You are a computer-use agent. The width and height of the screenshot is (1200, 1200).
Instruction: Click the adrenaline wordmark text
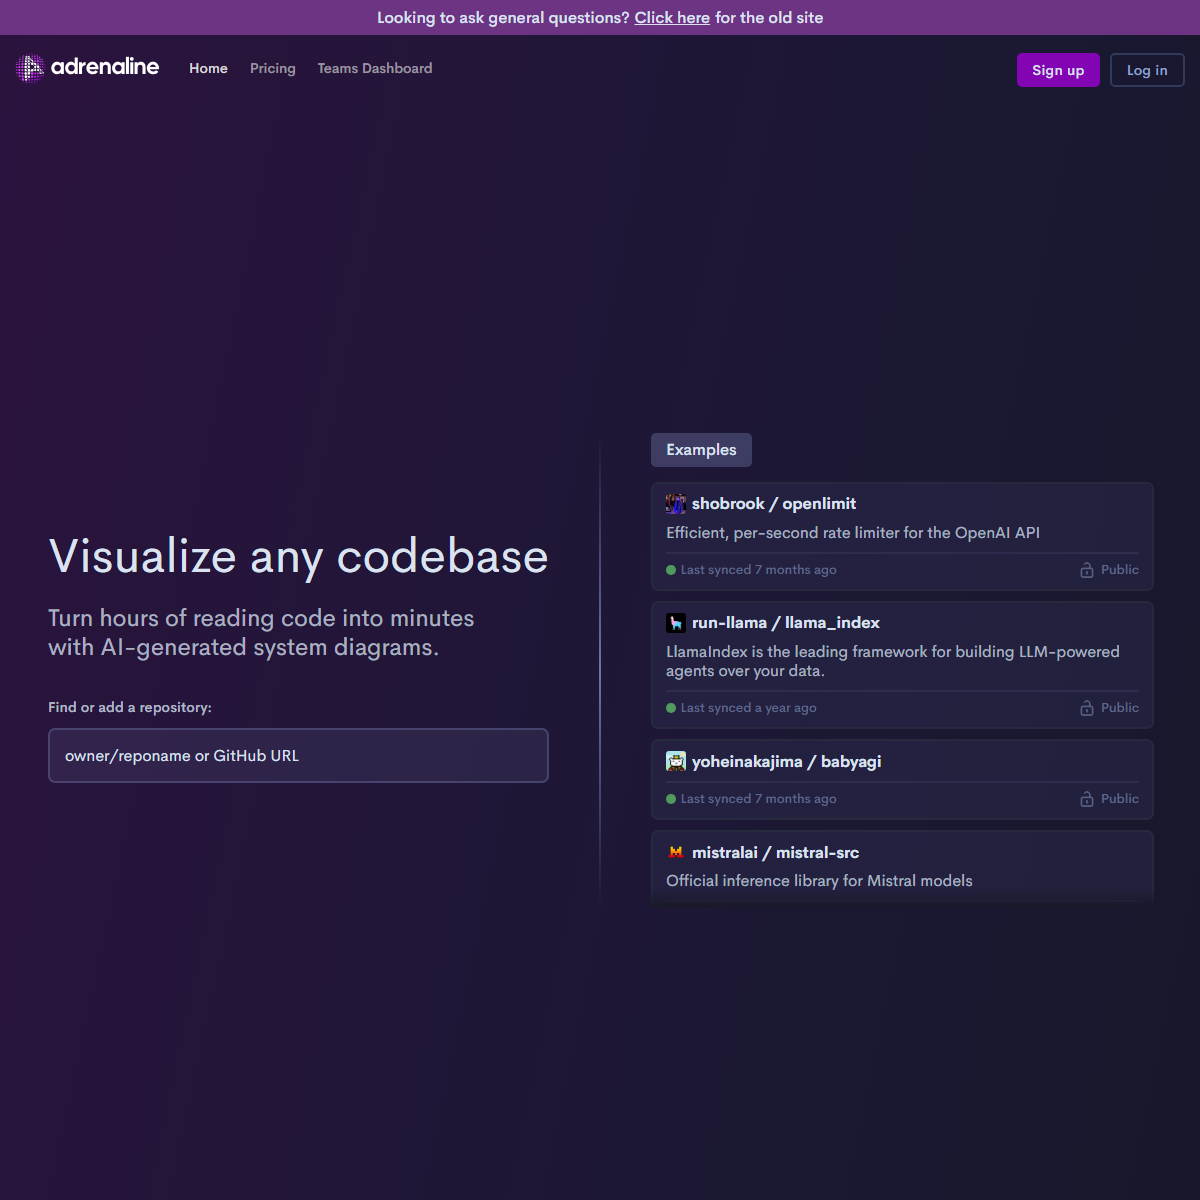[x=105, y=67]
